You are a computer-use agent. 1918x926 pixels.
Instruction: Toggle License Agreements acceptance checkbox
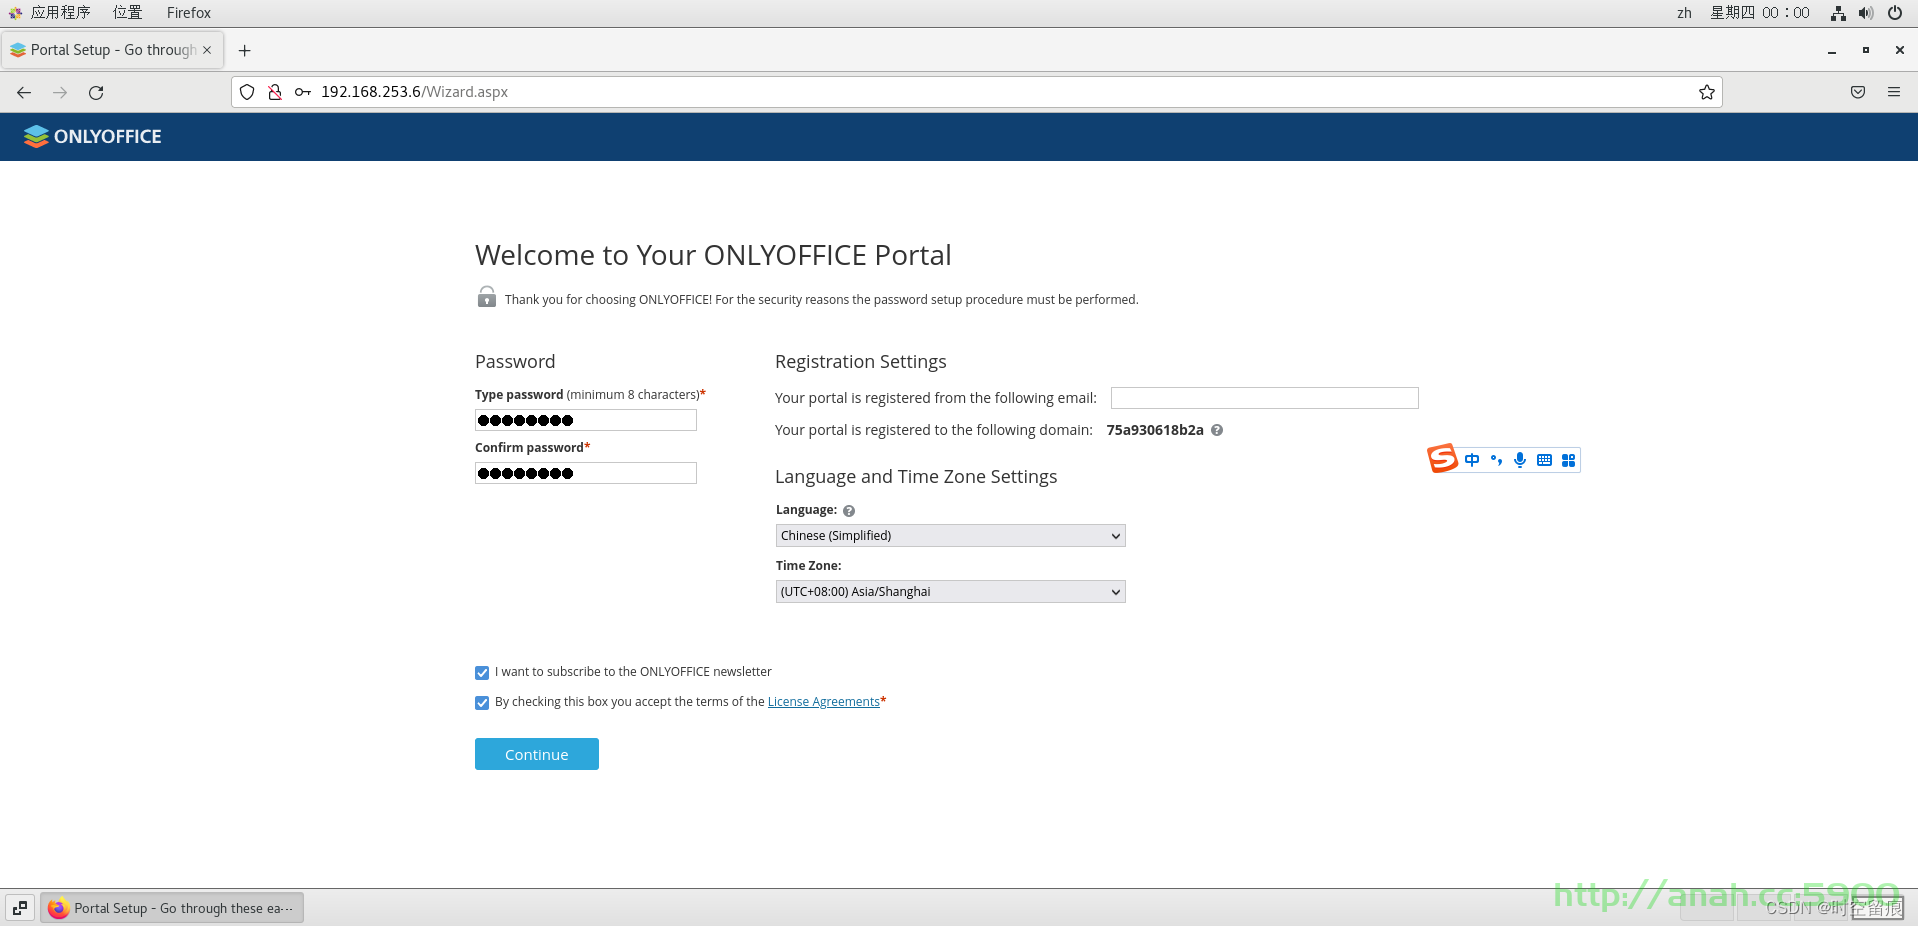(482, 703)
